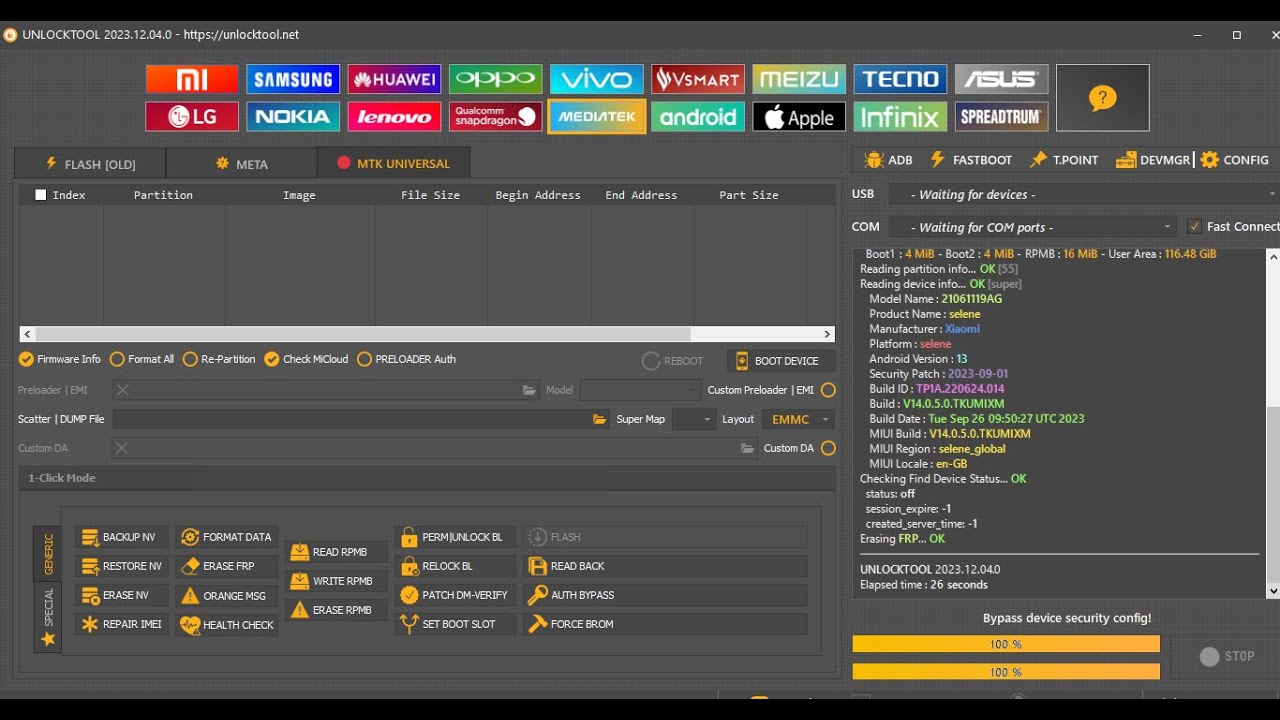Click the AUTH BYPASS button
The image size is (1280, 720).
click(665, 595)
